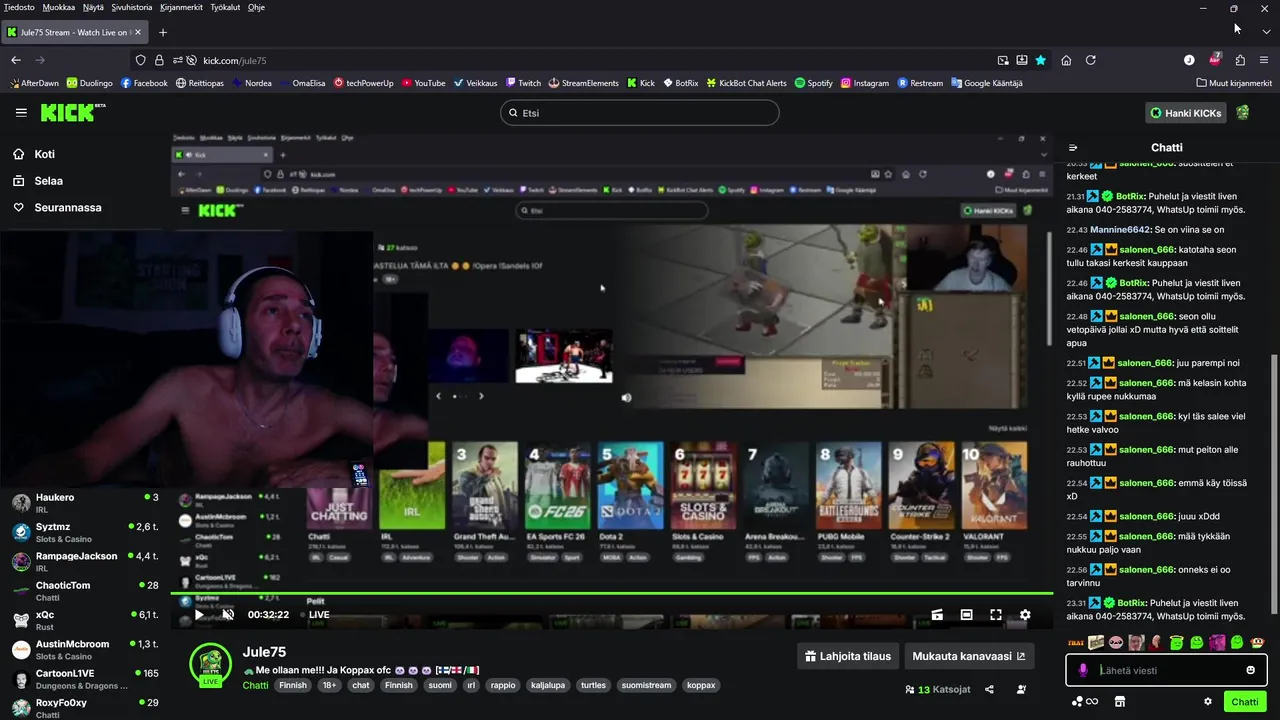Screen dimensions: 1280x720
Task: Toggle the bookmark star for this page
Action: pyautogui.click(x=1041, y=60)
